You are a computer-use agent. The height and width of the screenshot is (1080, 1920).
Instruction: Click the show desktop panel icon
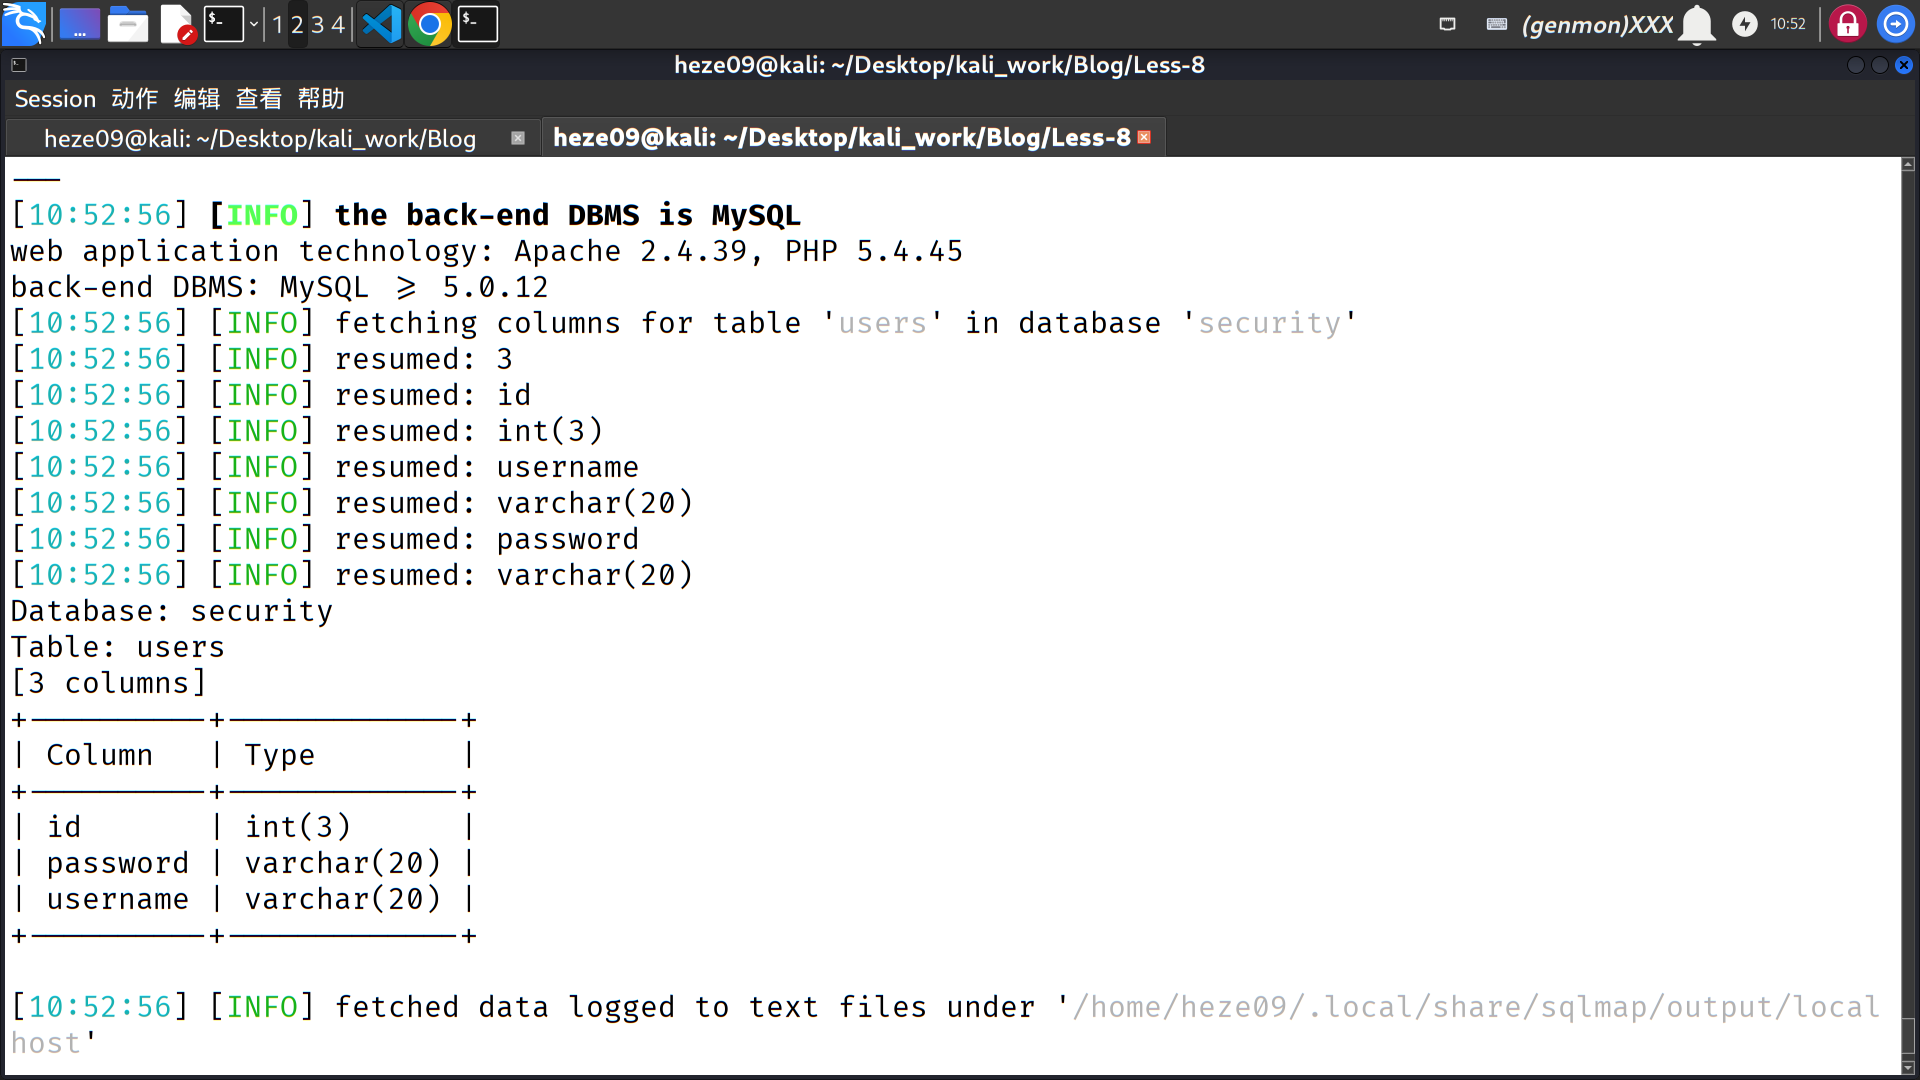pos(79,24)
